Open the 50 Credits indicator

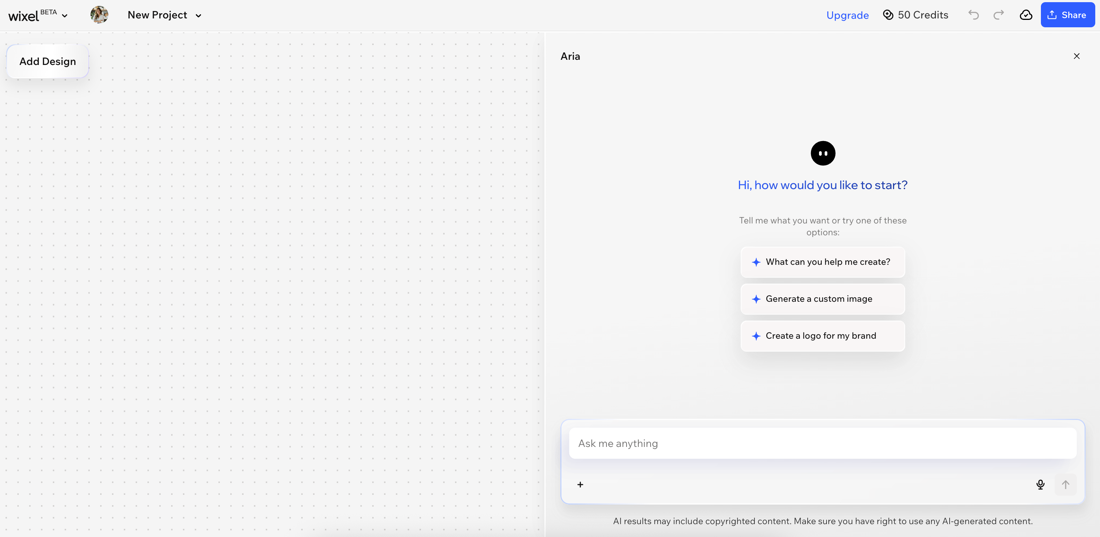(x=915, y=15)
